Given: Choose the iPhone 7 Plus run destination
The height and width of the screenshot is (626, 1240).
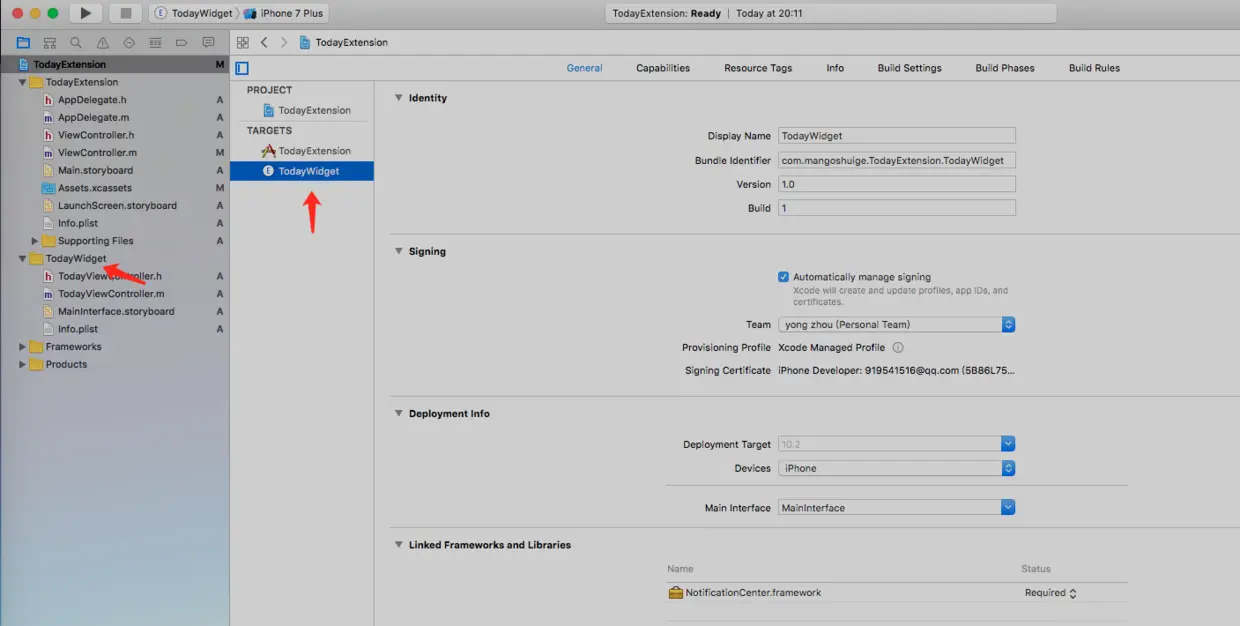Looking at the screenshot, I should pyautogui.click(x=285, y=14).
